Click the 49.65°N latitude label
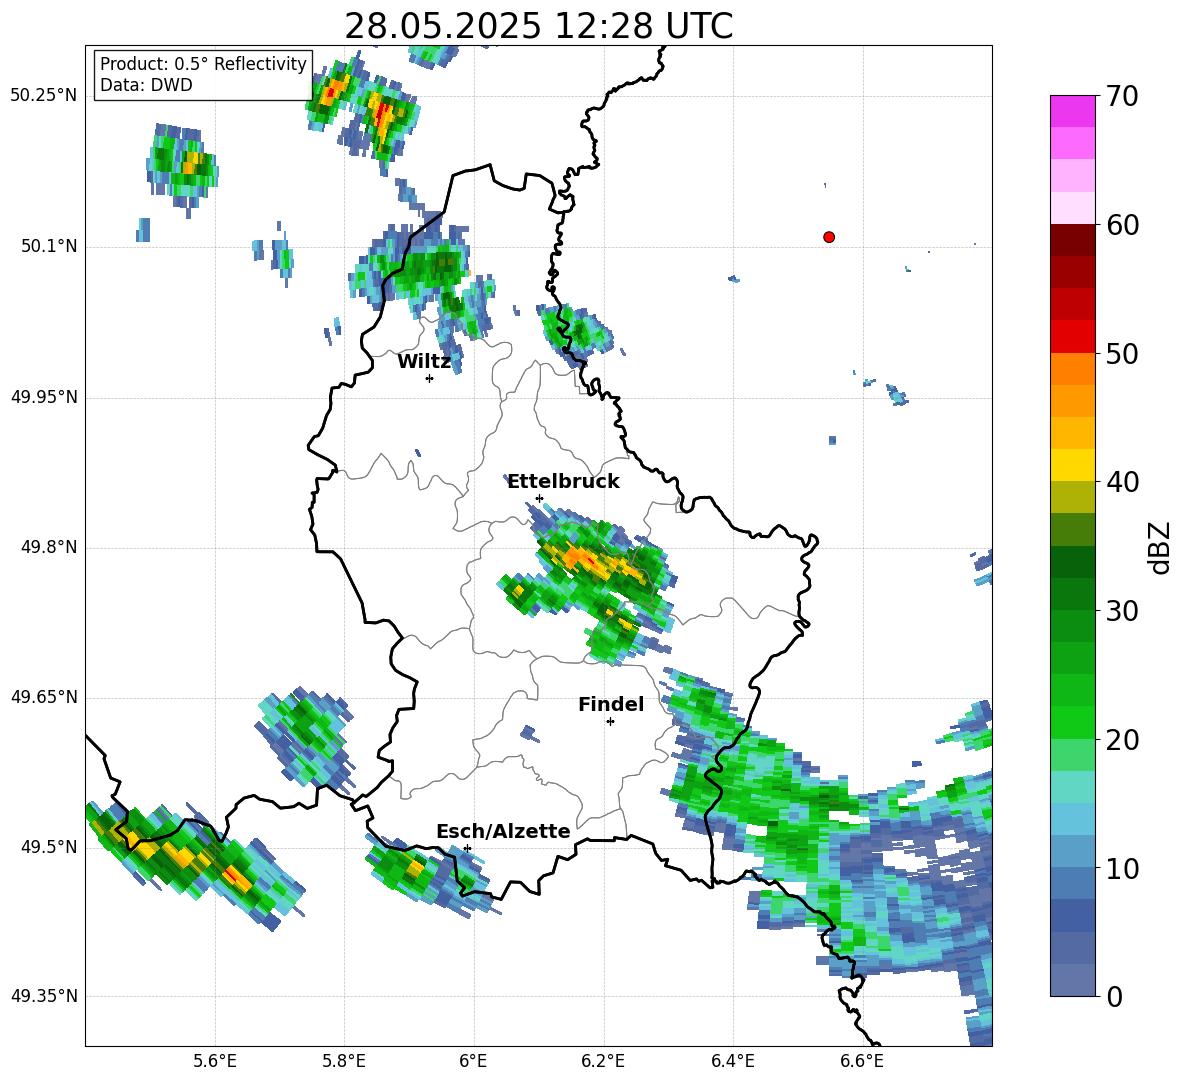The image size is (1184, 1081). coord(44,696)
